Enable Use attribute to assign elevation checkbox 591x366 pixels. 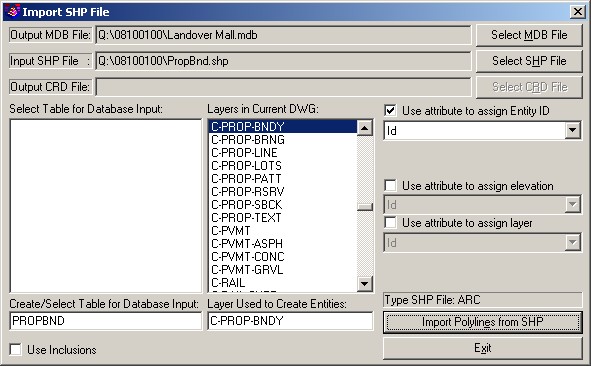pyautogui.click(x=390, y=185)
